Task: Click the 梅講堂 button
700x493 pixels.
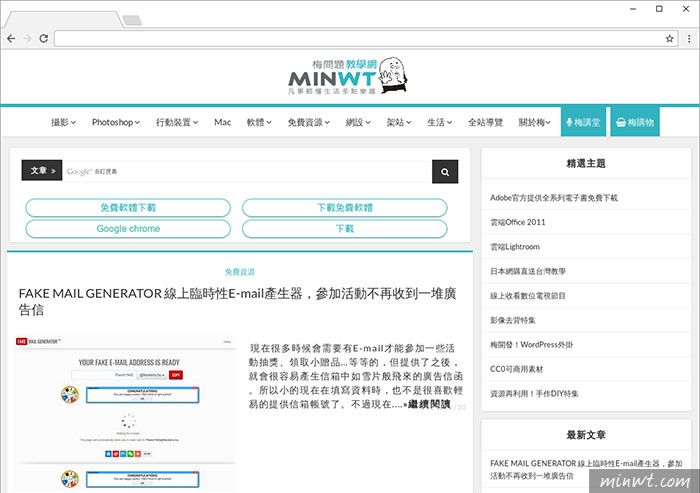Action: 583,121
